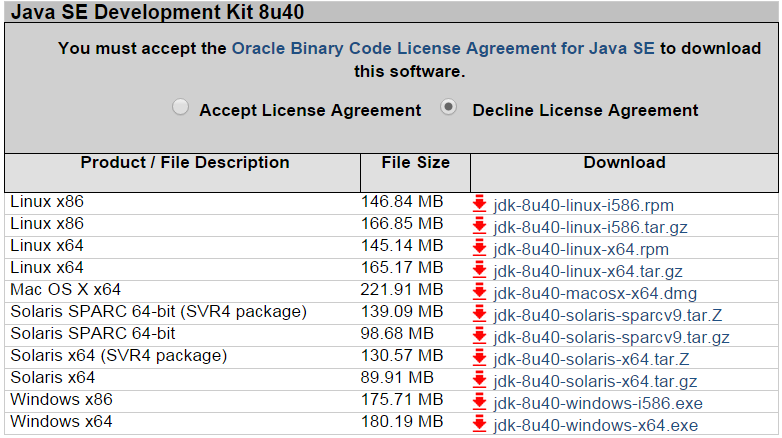Click download icon for jdk-8u40-windows-x64.exe
This screenshot has height=438, width=782.
click(480, 425)
